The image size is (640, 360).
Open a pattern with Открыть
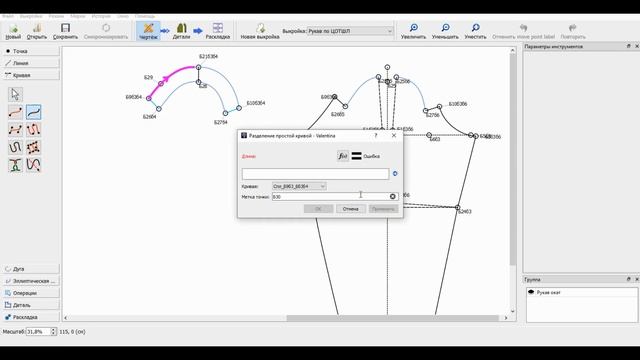click(37, 31)
